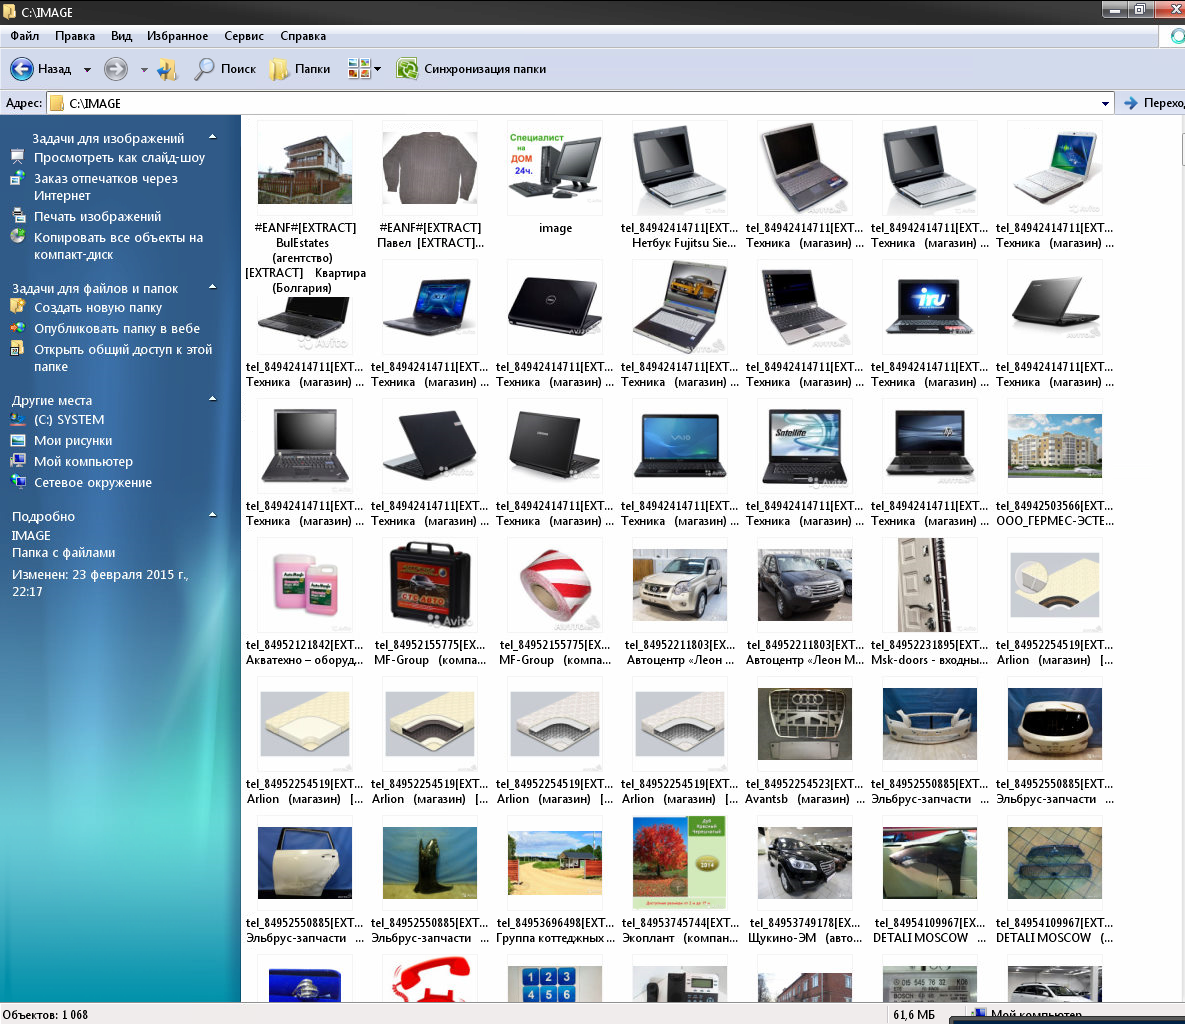
Task: Collapse the 'Другие места' section
Action: coord(212,399)
